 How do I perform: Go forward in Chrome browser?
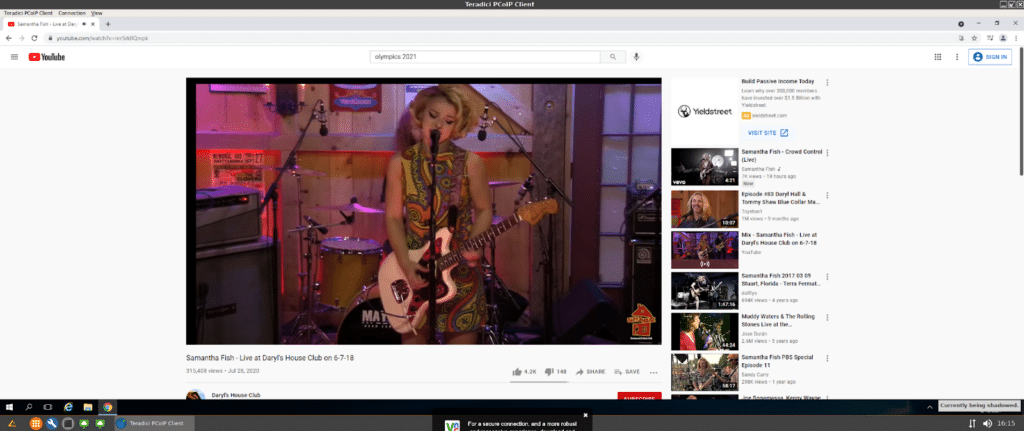[22, 38]
